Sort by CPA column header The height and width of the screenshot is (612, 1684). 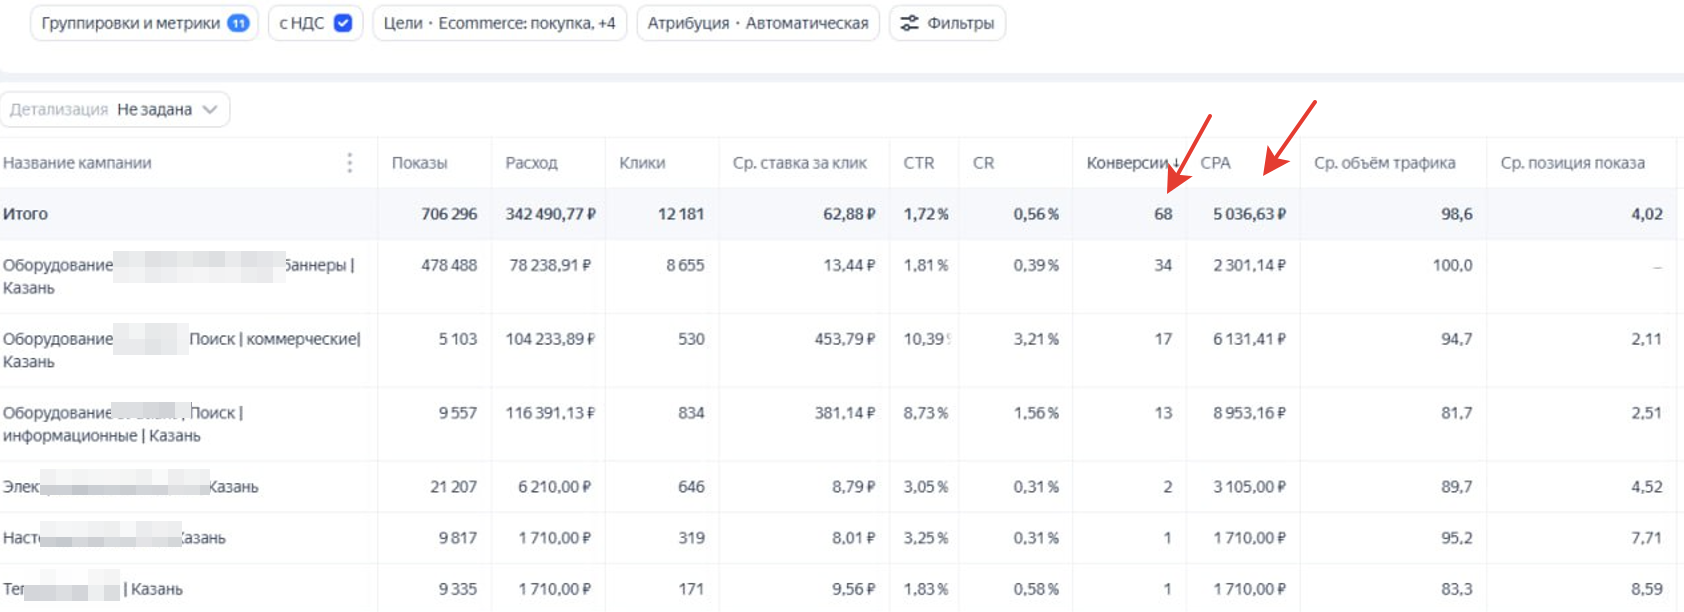click(1215, 163)
